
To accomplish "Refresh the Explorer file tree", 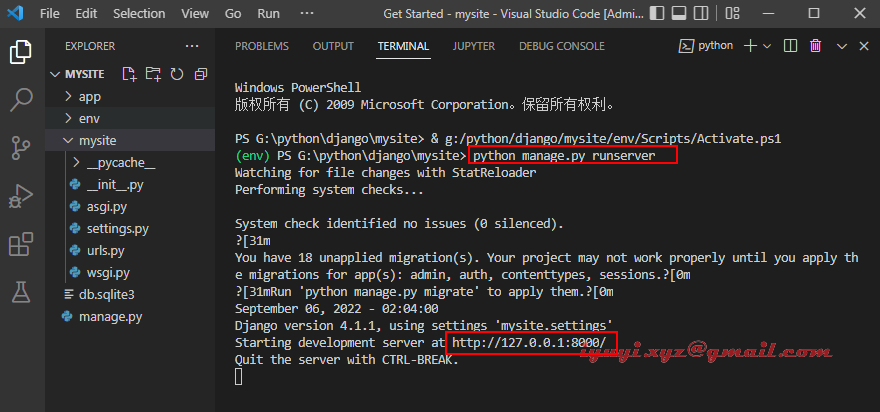I will coord(177,74).
